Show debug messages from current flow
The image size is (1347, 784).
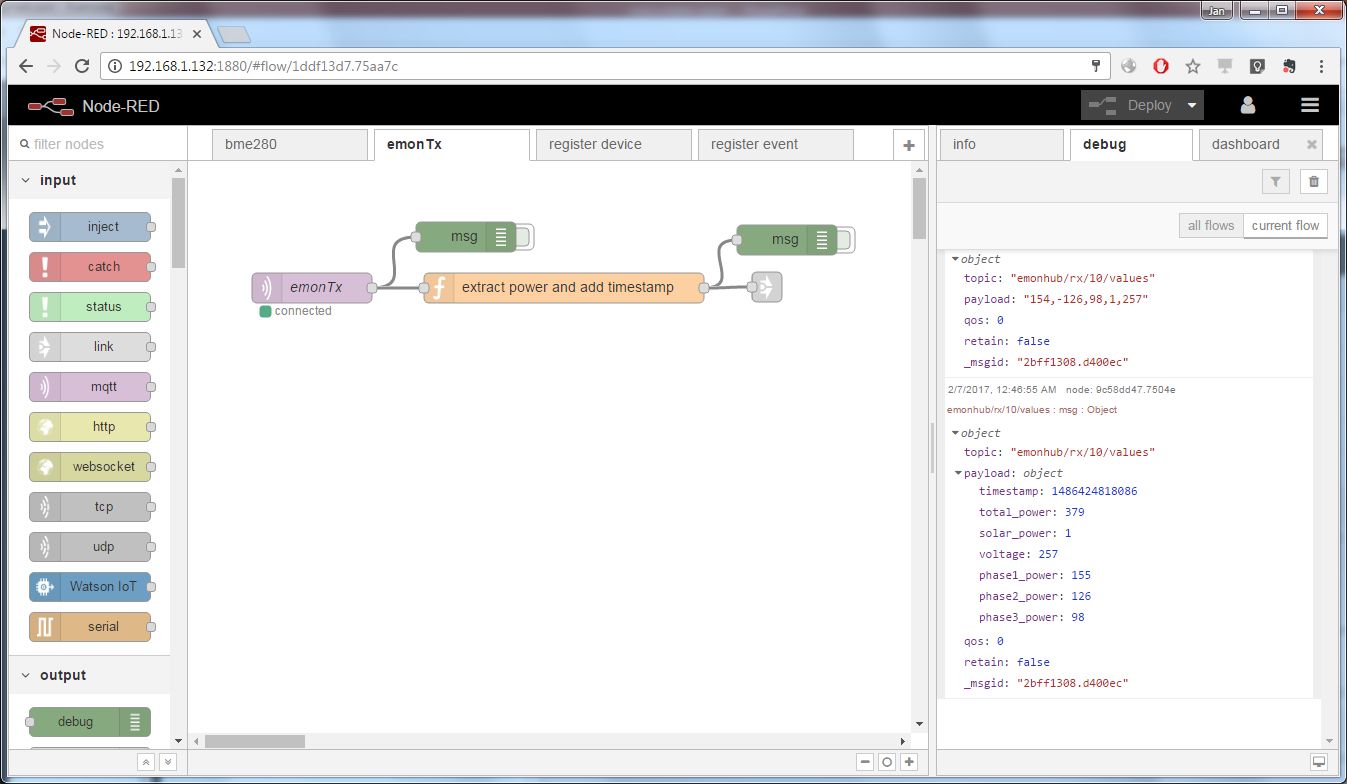coord(1285,226)
